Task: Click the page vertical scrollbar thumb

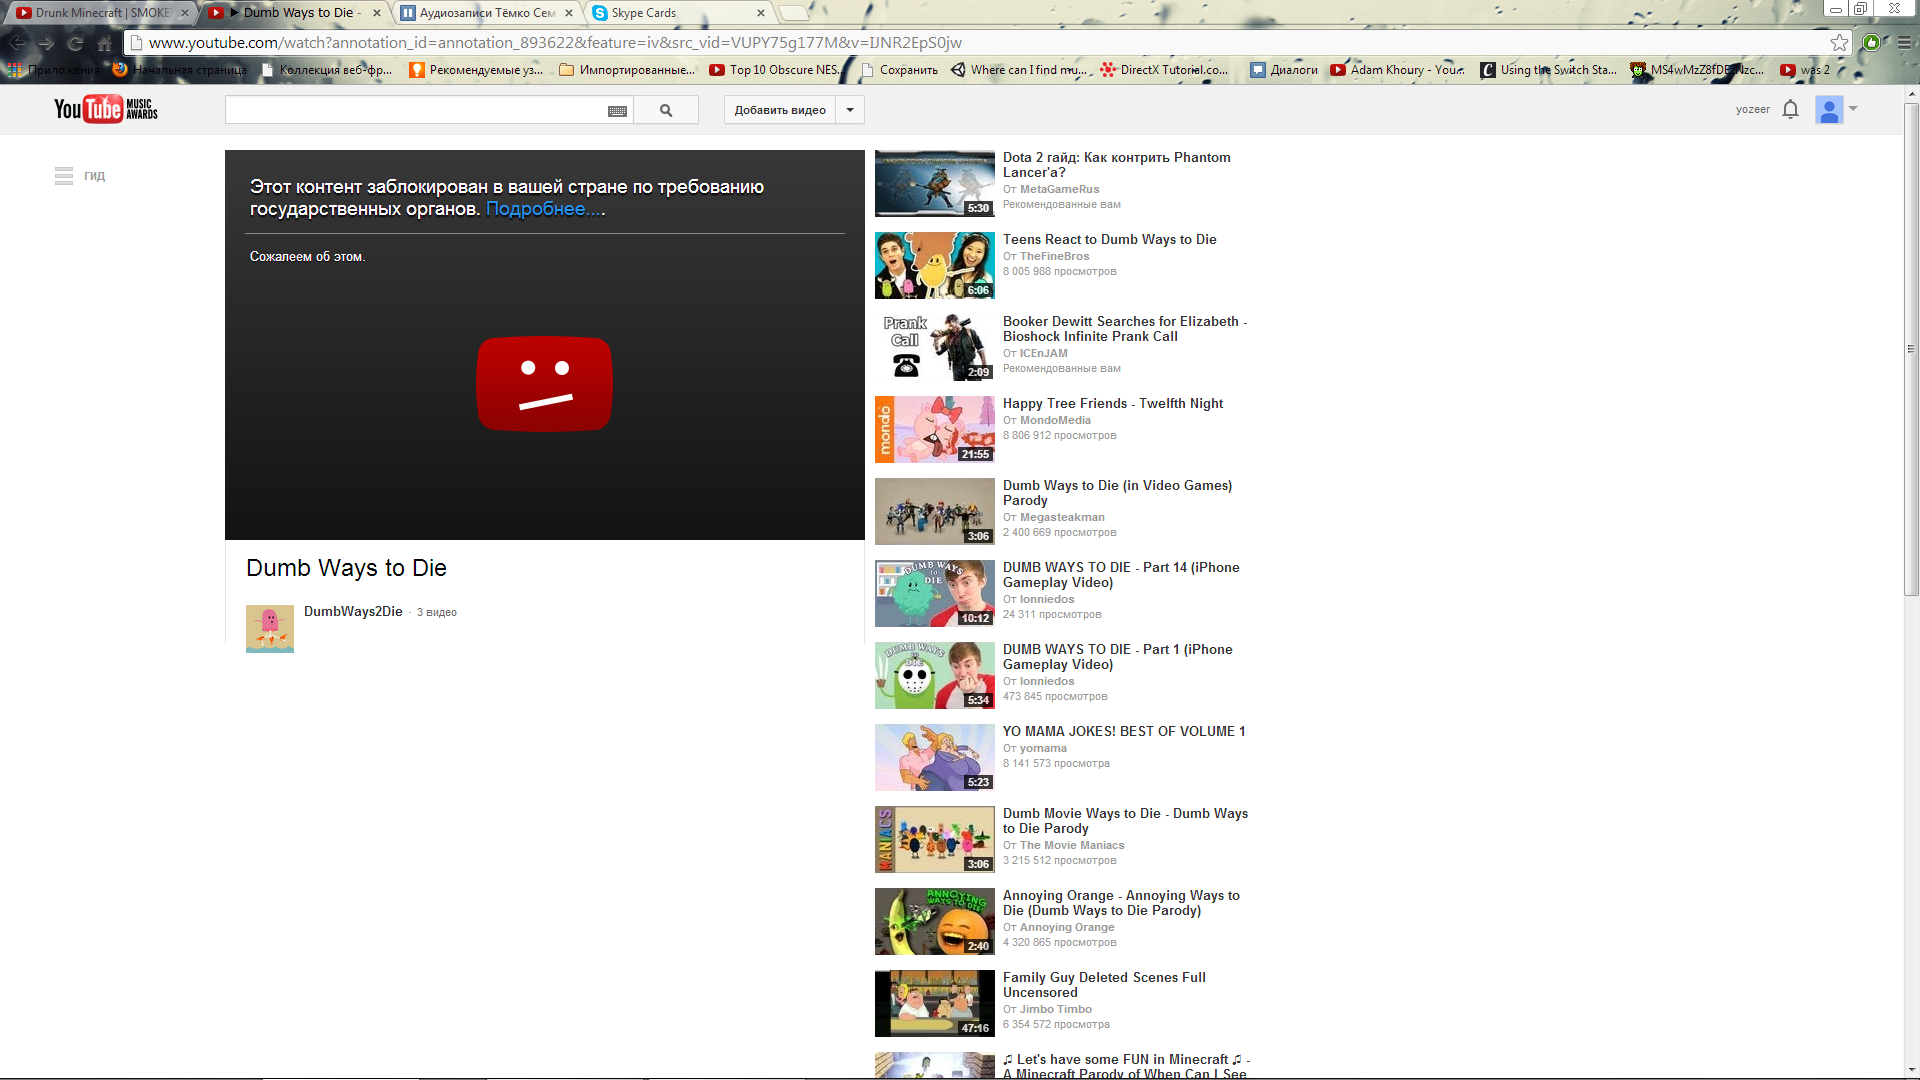Action: tap(1911, 350)
